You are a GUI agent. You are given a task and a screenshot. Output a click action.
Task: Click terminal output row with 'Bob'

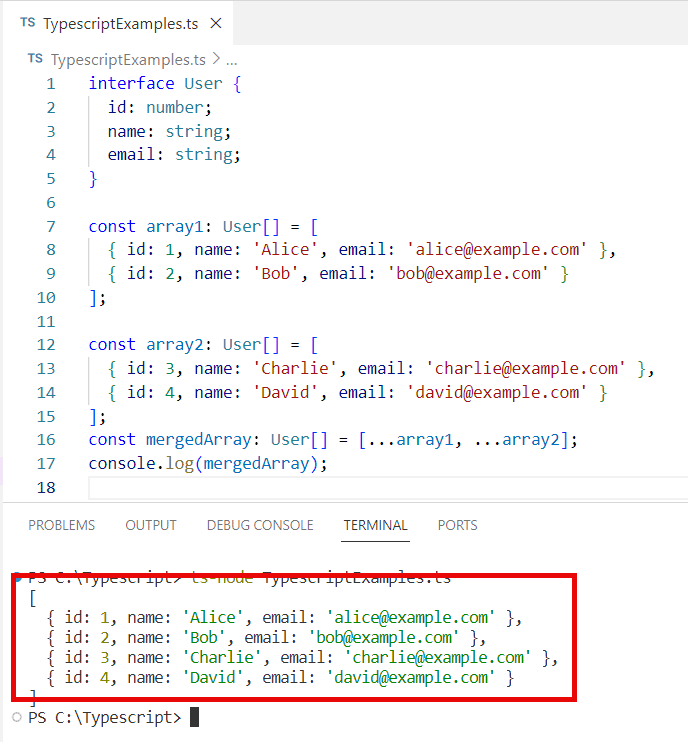[x=266, y=638]
